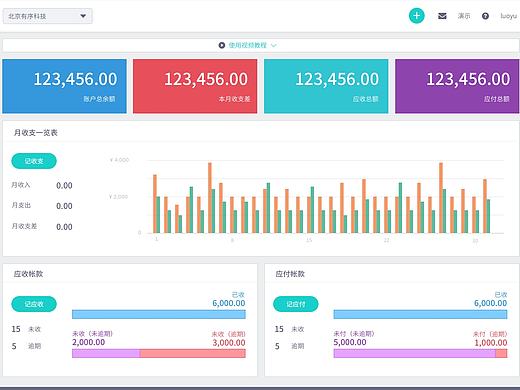
Task: Open the 北京有序科技 company dropdown
Action: coord(47,16)
